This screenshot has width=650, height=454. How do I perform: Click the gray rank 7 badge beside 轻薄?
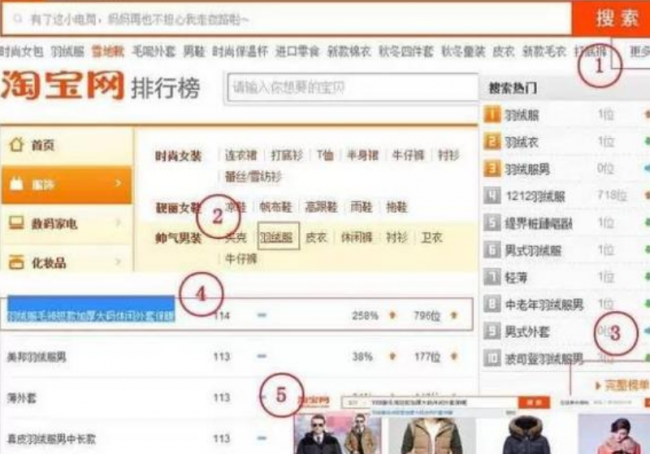pyautogui.click(x=492, y=277)
